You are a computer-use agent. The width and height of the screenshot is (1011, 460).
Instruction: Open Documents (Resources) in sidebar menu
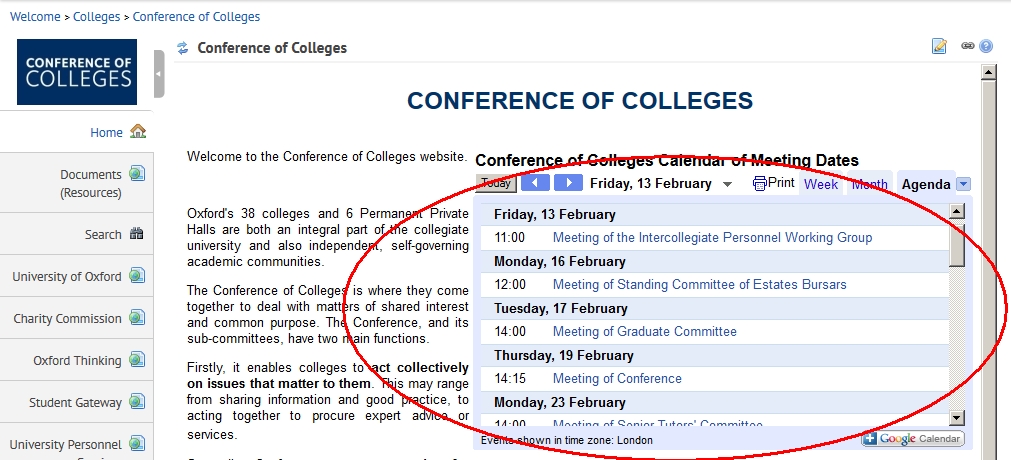click(90, 183)
